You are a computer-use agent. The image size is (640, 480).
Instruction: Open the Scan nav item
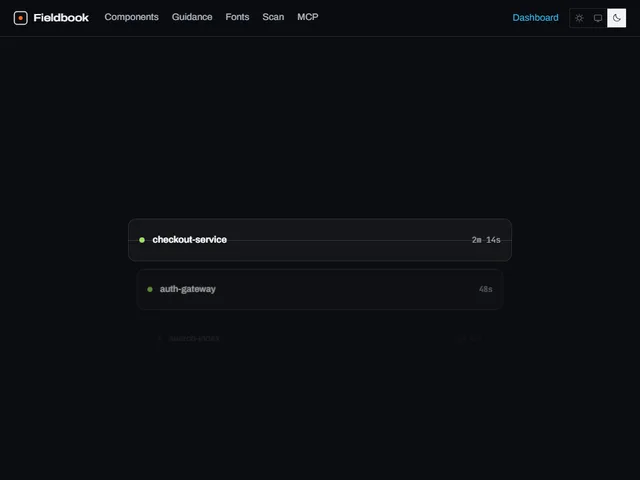273,17
